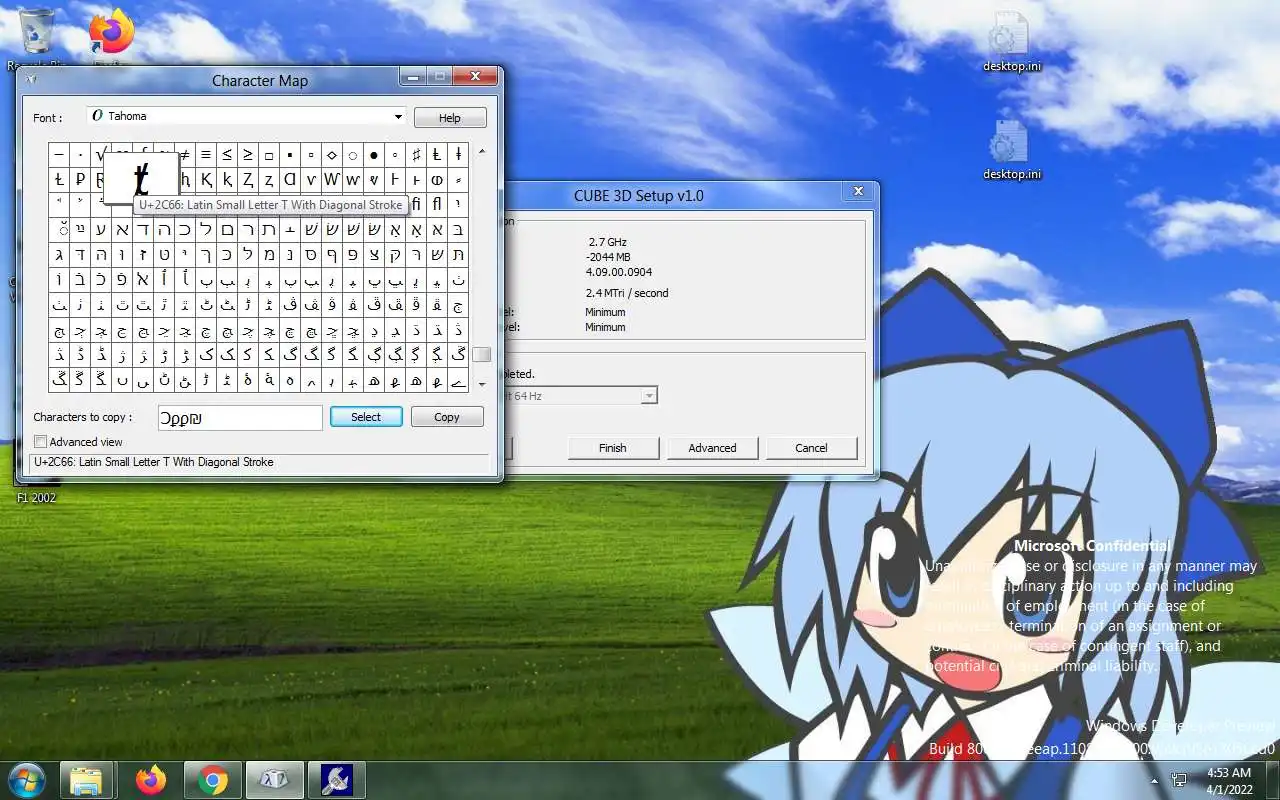Pick the identical-to ≡ character cell

click(x=206, y=155)
